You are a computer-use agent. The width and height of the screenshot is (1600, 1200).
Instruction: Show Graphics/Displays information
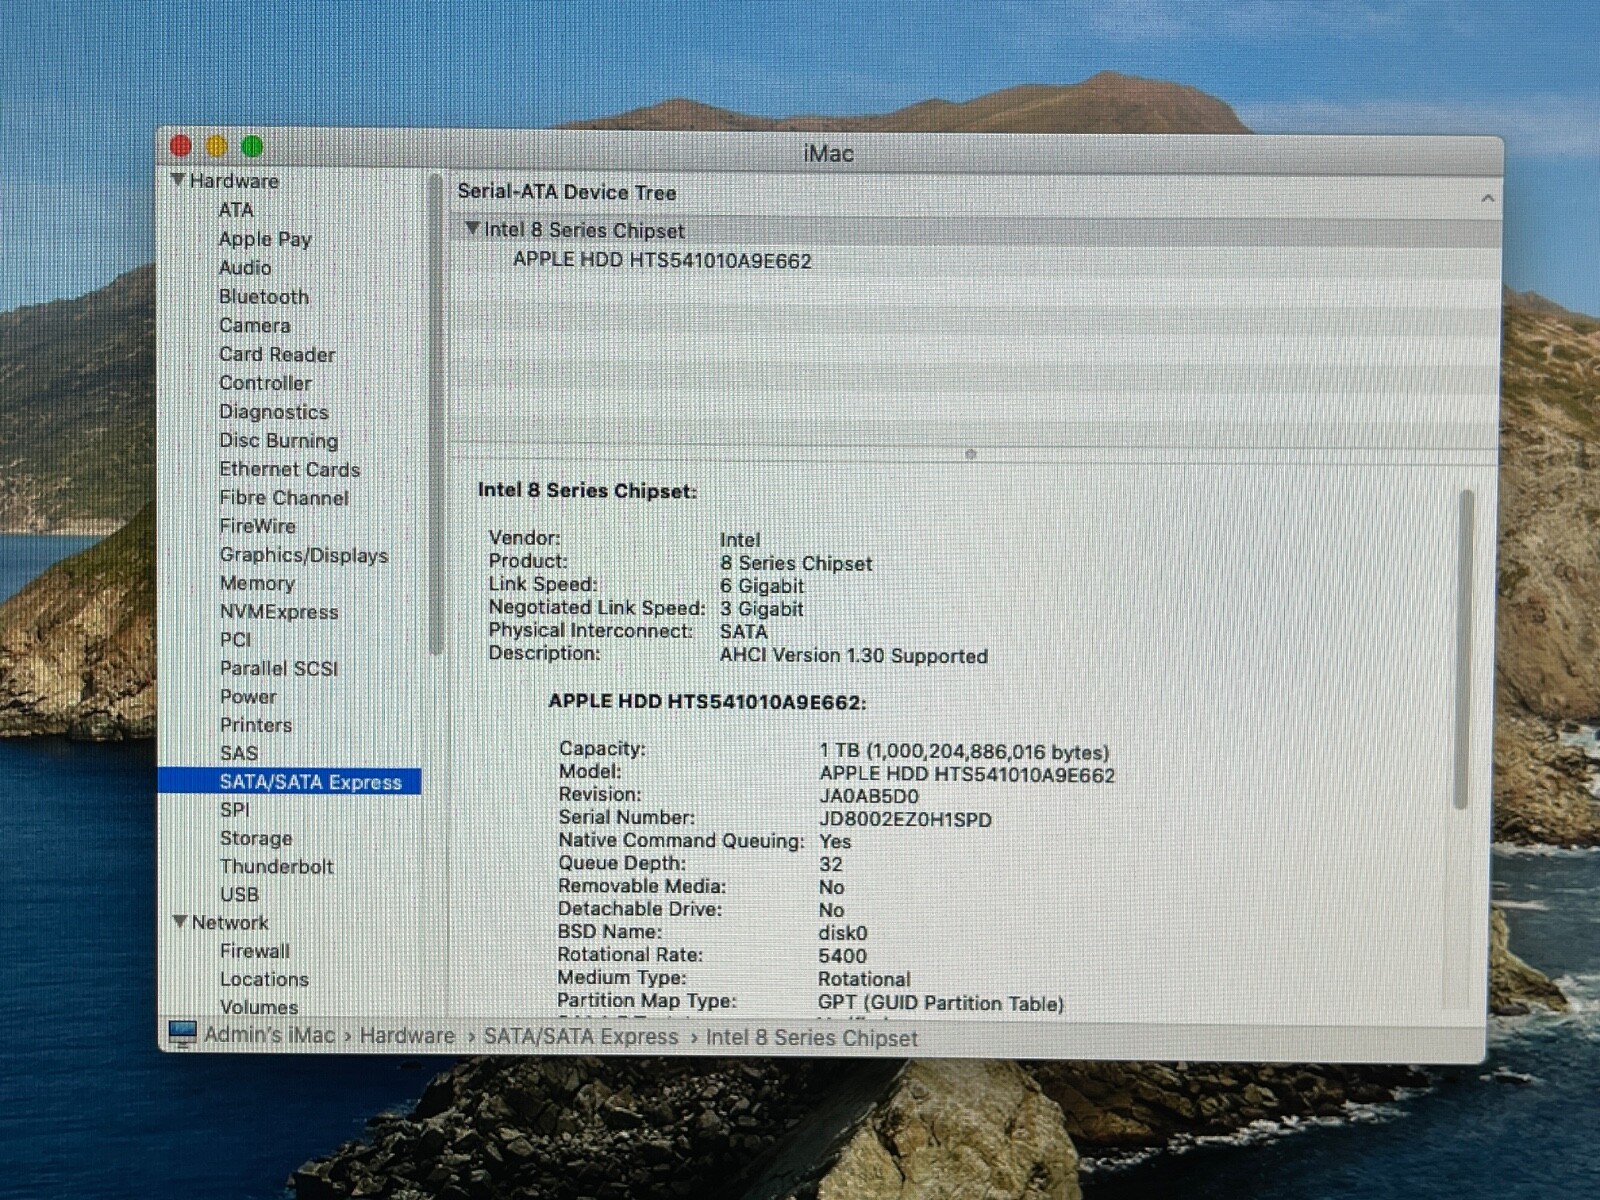click(304, 555)
